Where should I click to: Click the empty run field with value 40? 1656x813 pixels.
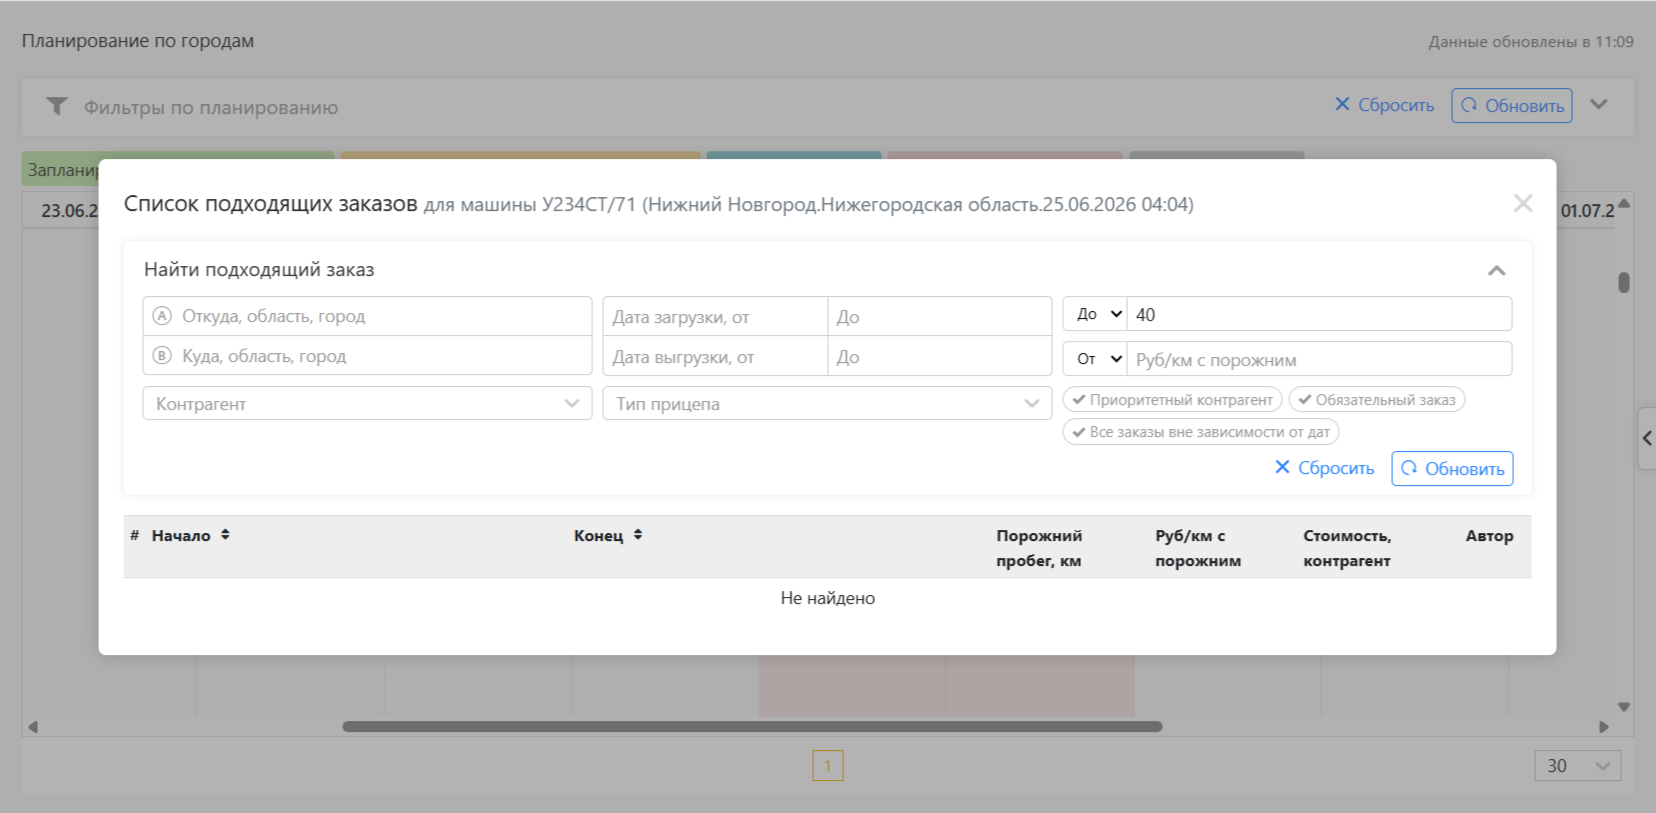pyautogui.click(x=1319, y=314)
